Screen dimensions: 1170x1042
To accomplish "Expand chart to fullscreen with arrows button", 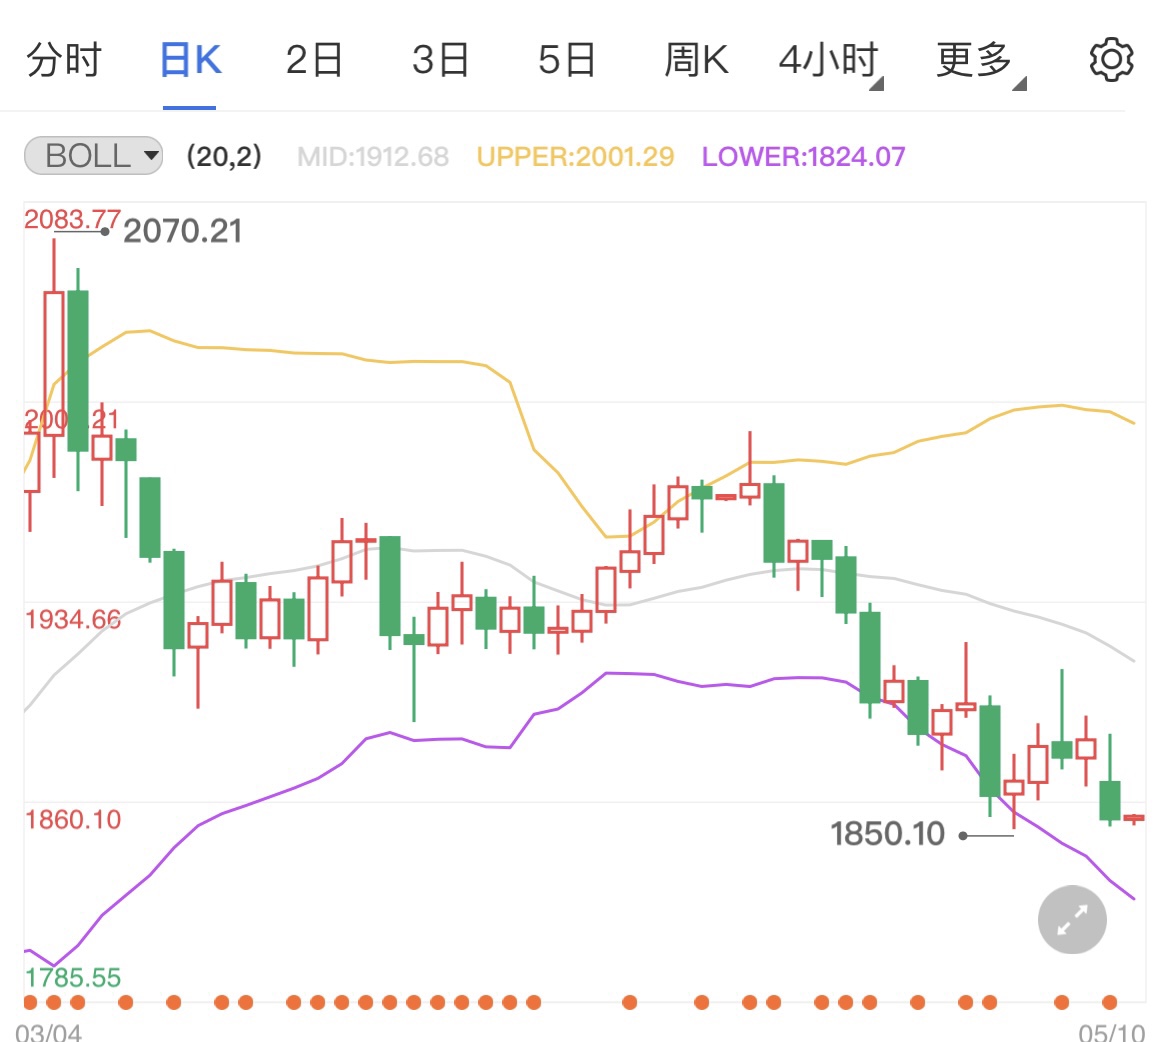I will coord(1072,919).
